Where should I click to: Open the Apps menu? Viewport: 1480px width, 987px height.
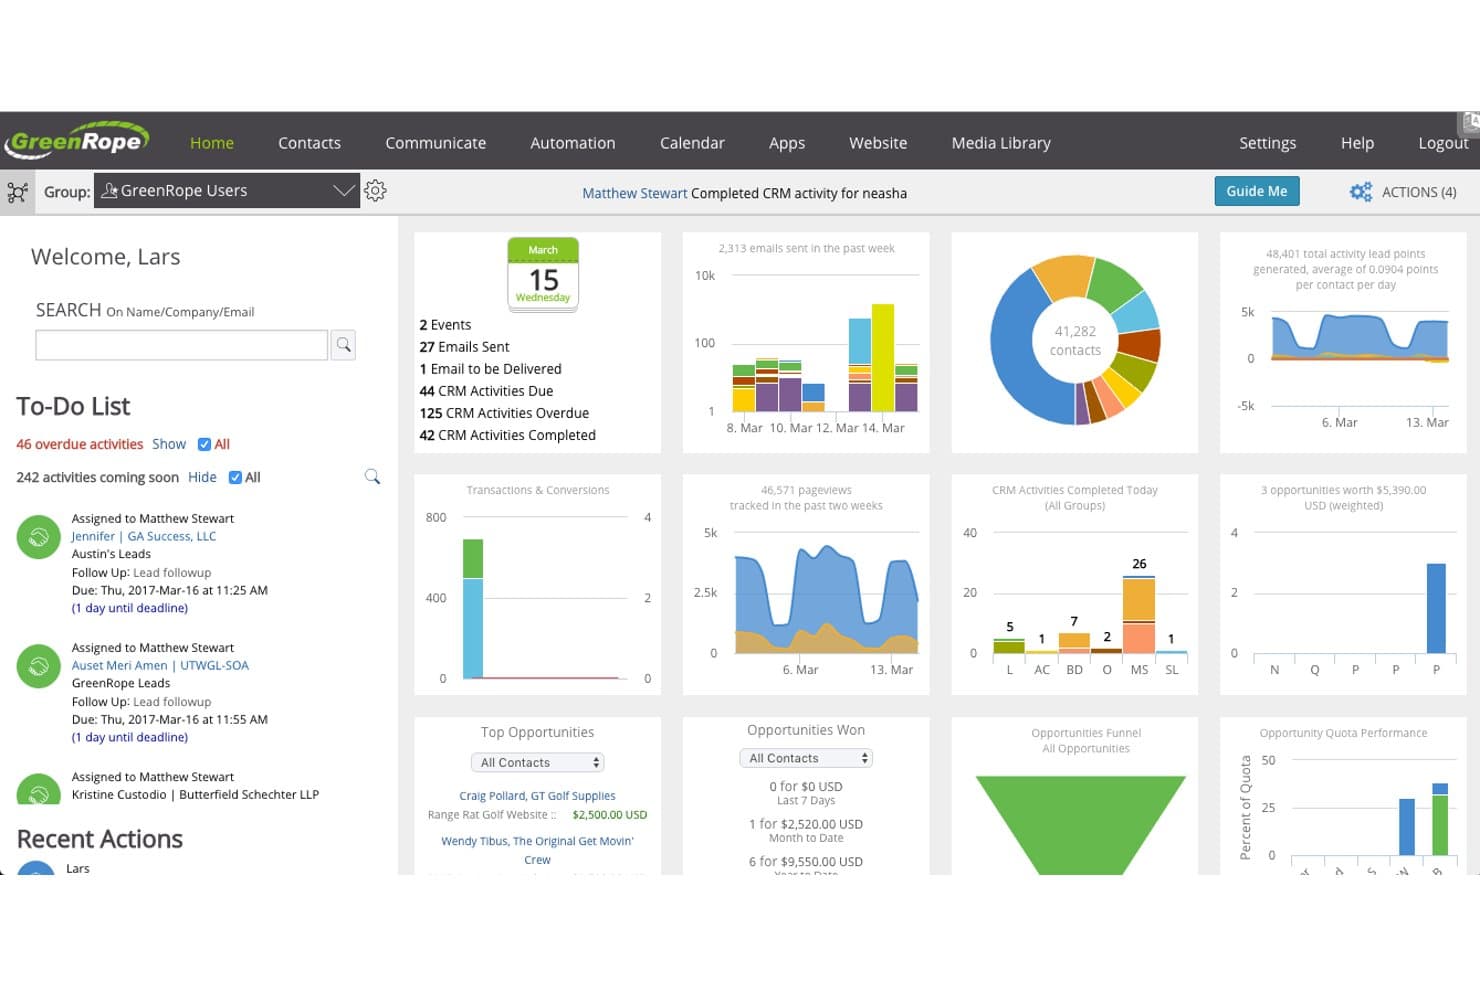787,143
